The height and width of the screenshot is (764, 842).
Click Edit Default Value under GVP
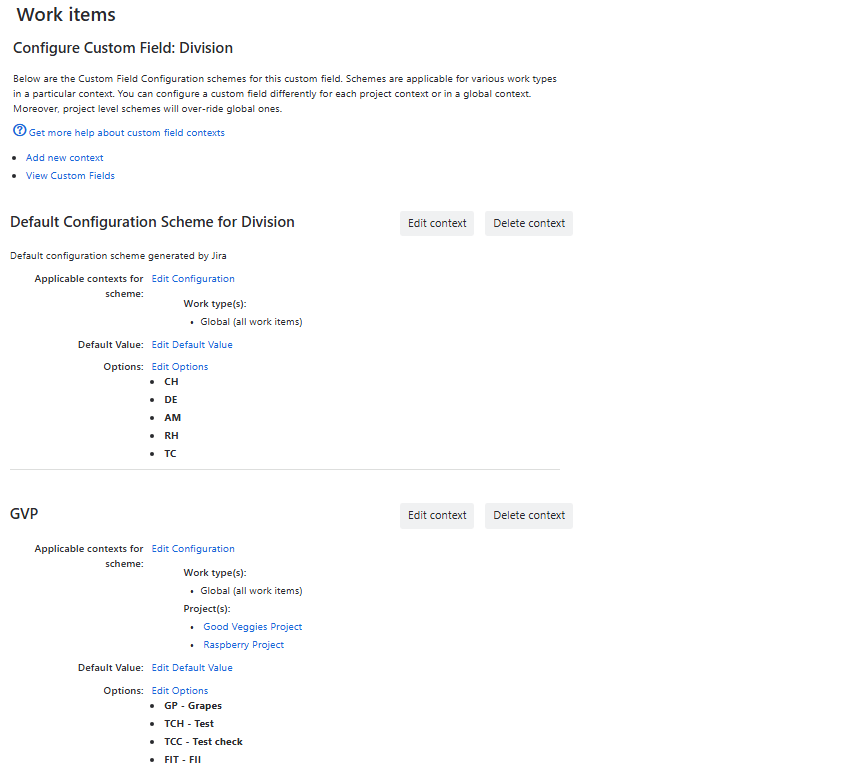pos(192,668)
